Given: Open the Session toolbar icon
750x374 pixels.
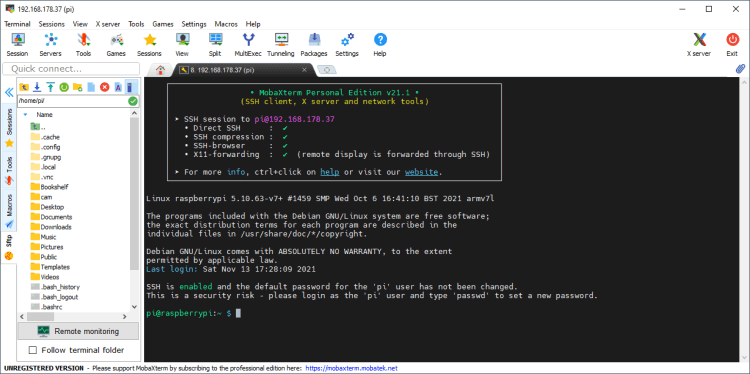Looking at the screenshot, I should point(18,44).
